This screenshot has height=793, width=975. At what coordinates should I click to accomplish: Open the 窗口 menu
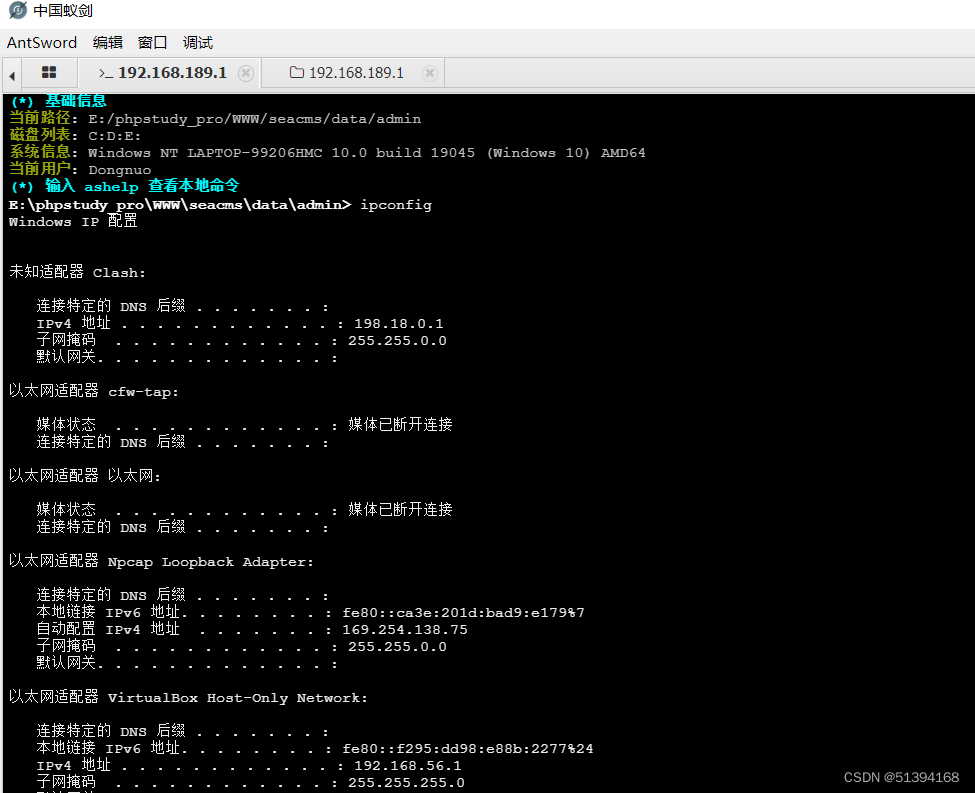click(152, 42)
